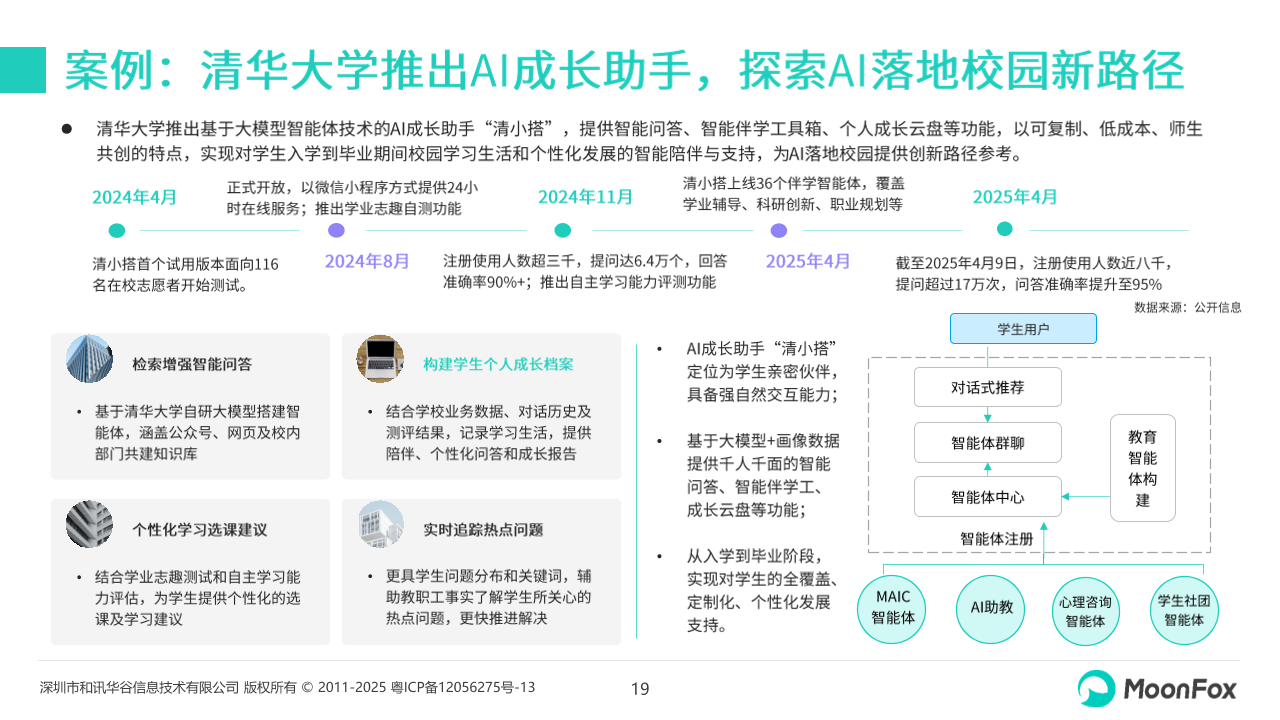Click the teal block left of the title
This screenshot has height=720, width=1280.
tap(23, 70)
